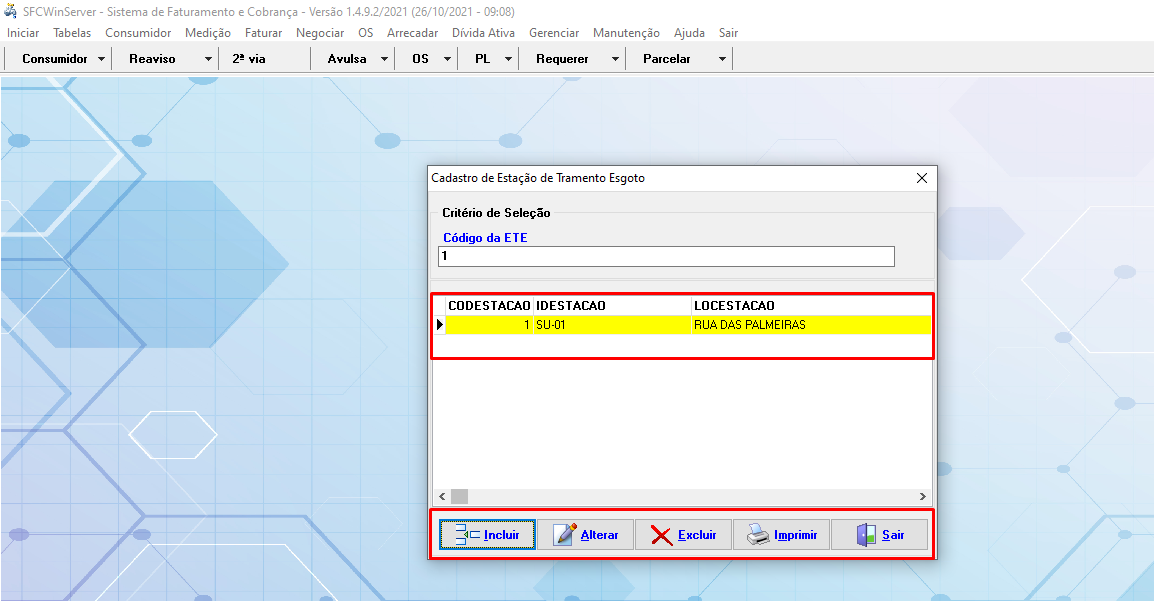
Task: Click the red X Excluir icon
Action: 661,535
